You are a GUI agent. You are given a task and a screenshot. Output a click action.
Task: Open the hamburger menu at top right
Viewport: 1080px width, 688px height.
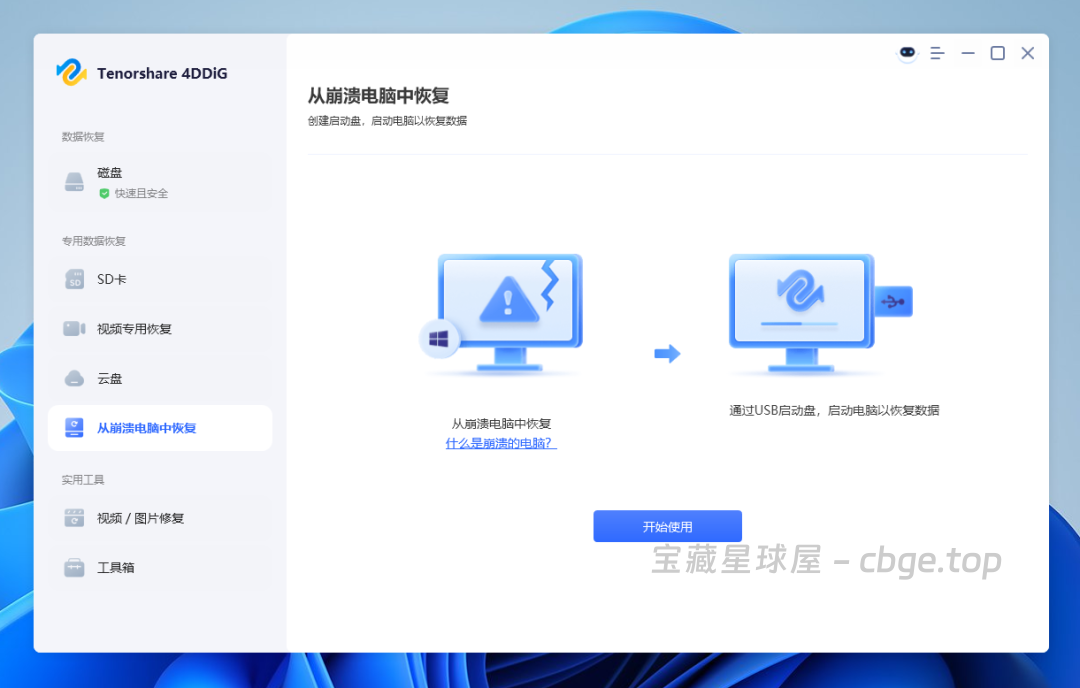(x=937, y=52)
